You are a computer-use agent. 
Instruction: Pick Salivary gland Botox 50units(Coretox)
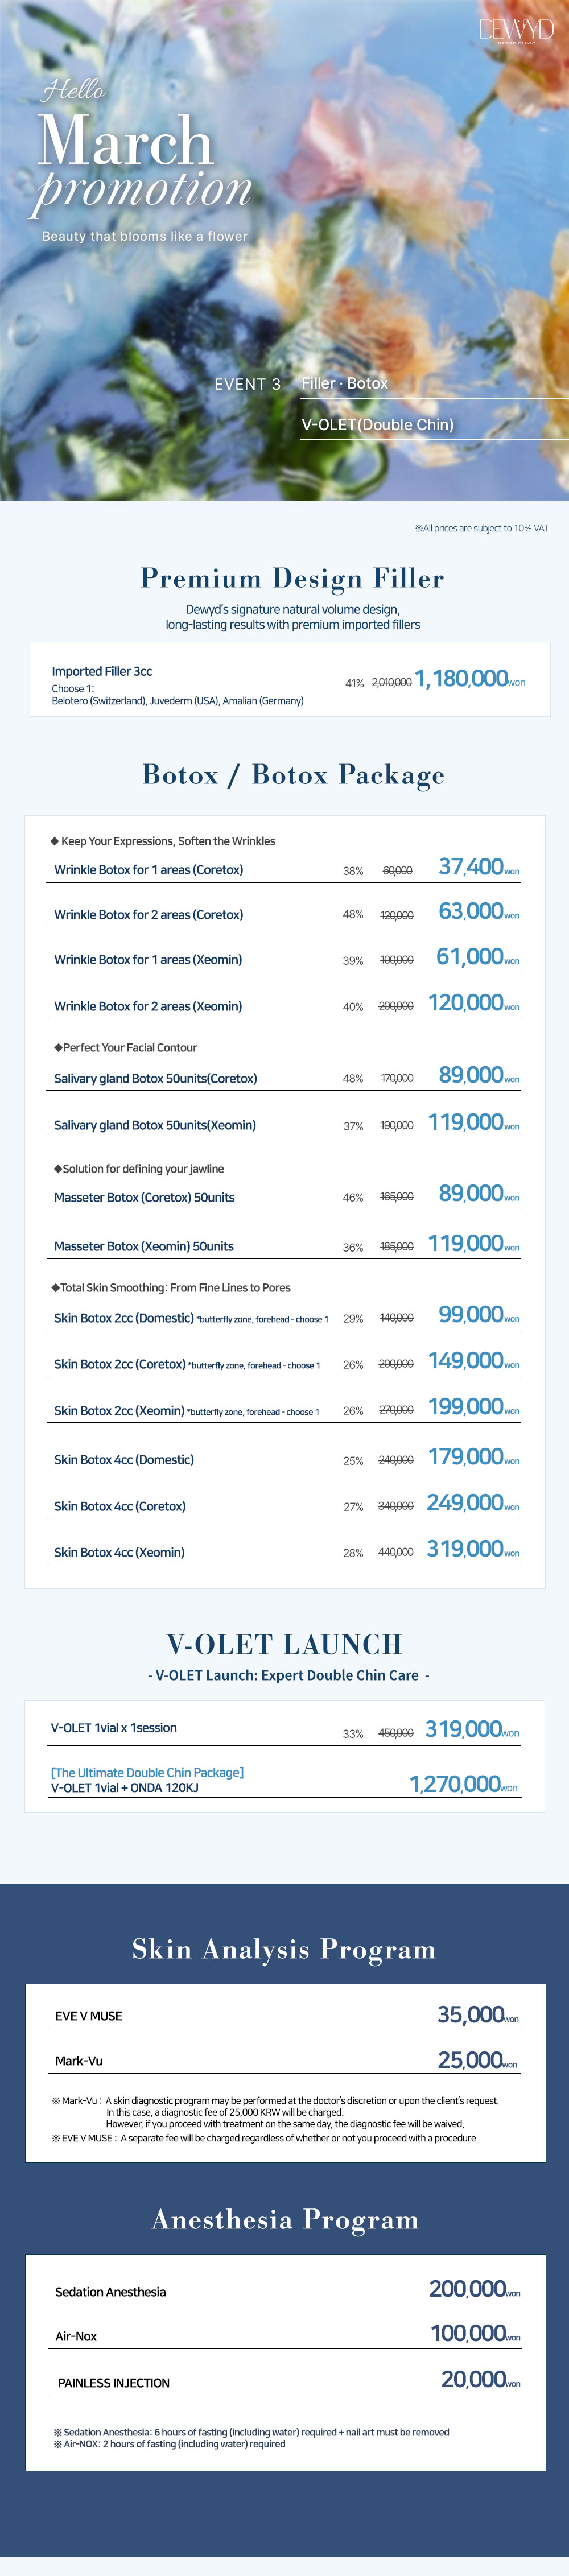click(155, 1079)
